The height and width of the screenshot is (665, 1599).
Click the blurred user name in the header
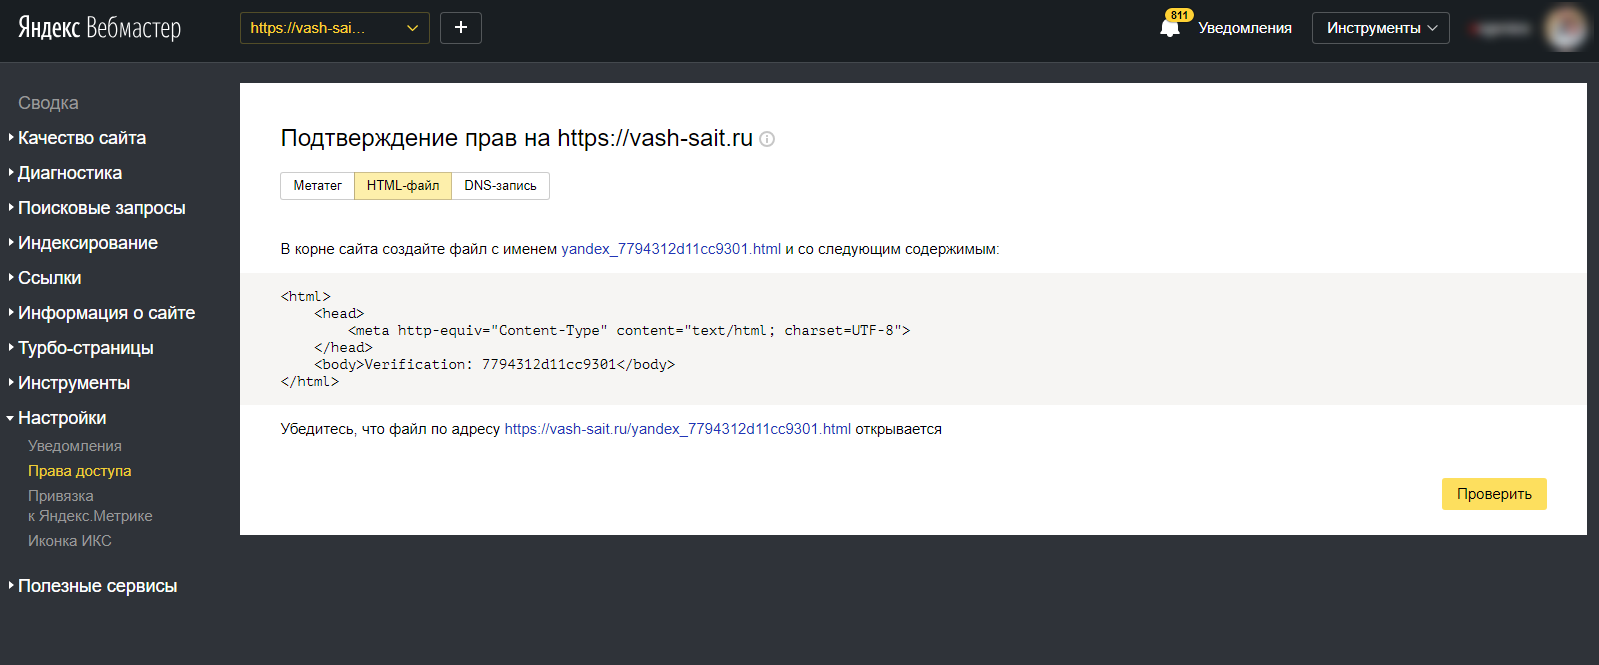(1500, 28)
